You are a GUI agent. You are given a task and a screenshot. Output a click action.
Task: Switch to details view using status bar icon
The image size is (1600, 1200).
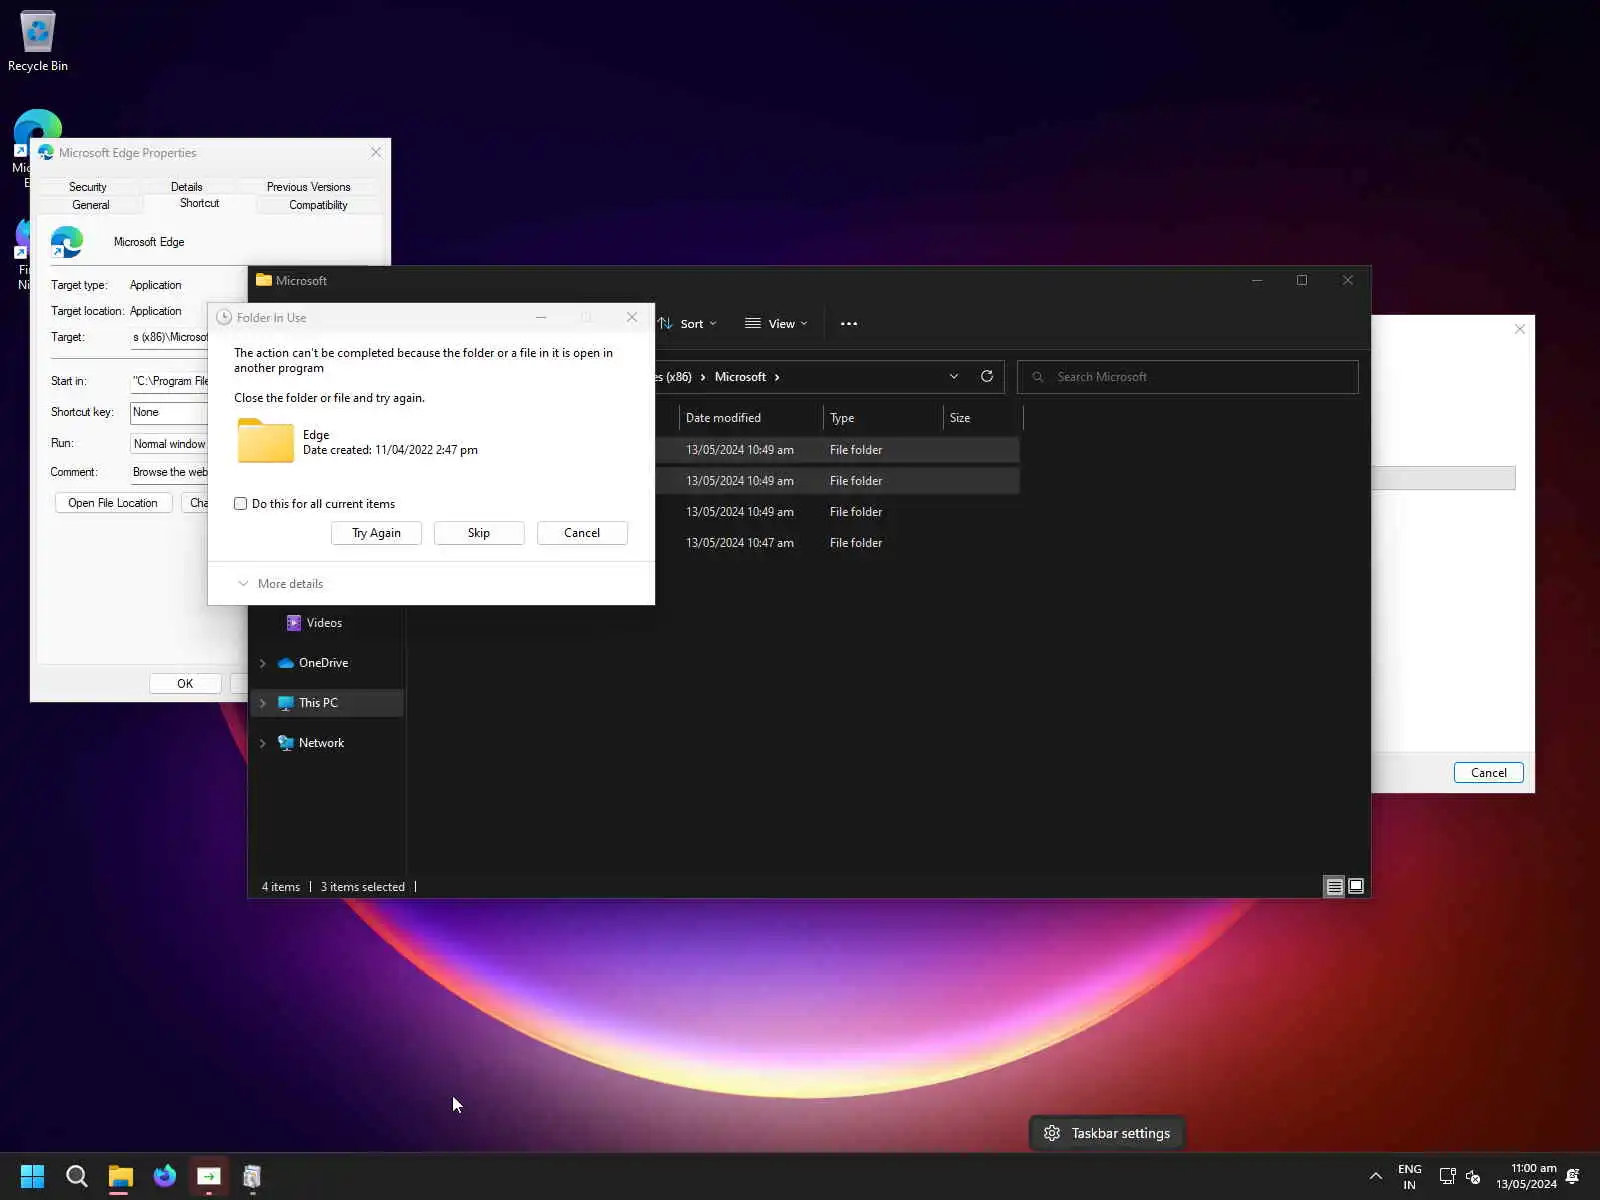tap(1334, 887)
